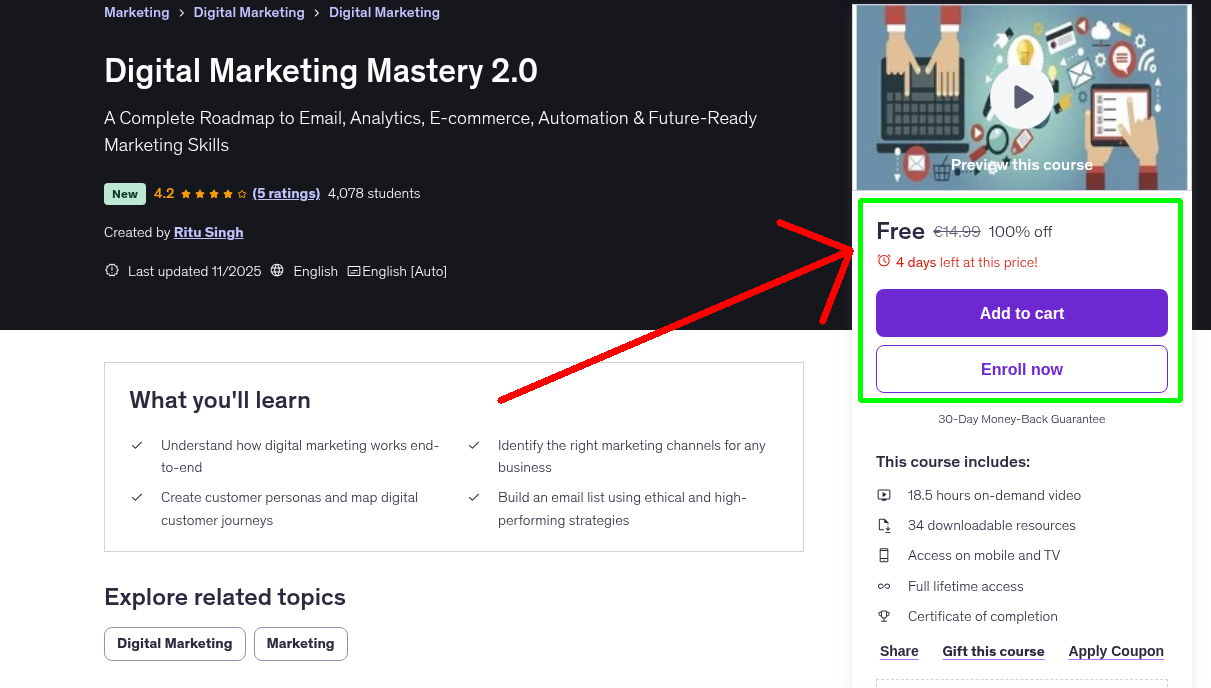The image size is (1211, 688).
Task: Open instructor Ritu Singh's profile
Action: pos(208,232)
